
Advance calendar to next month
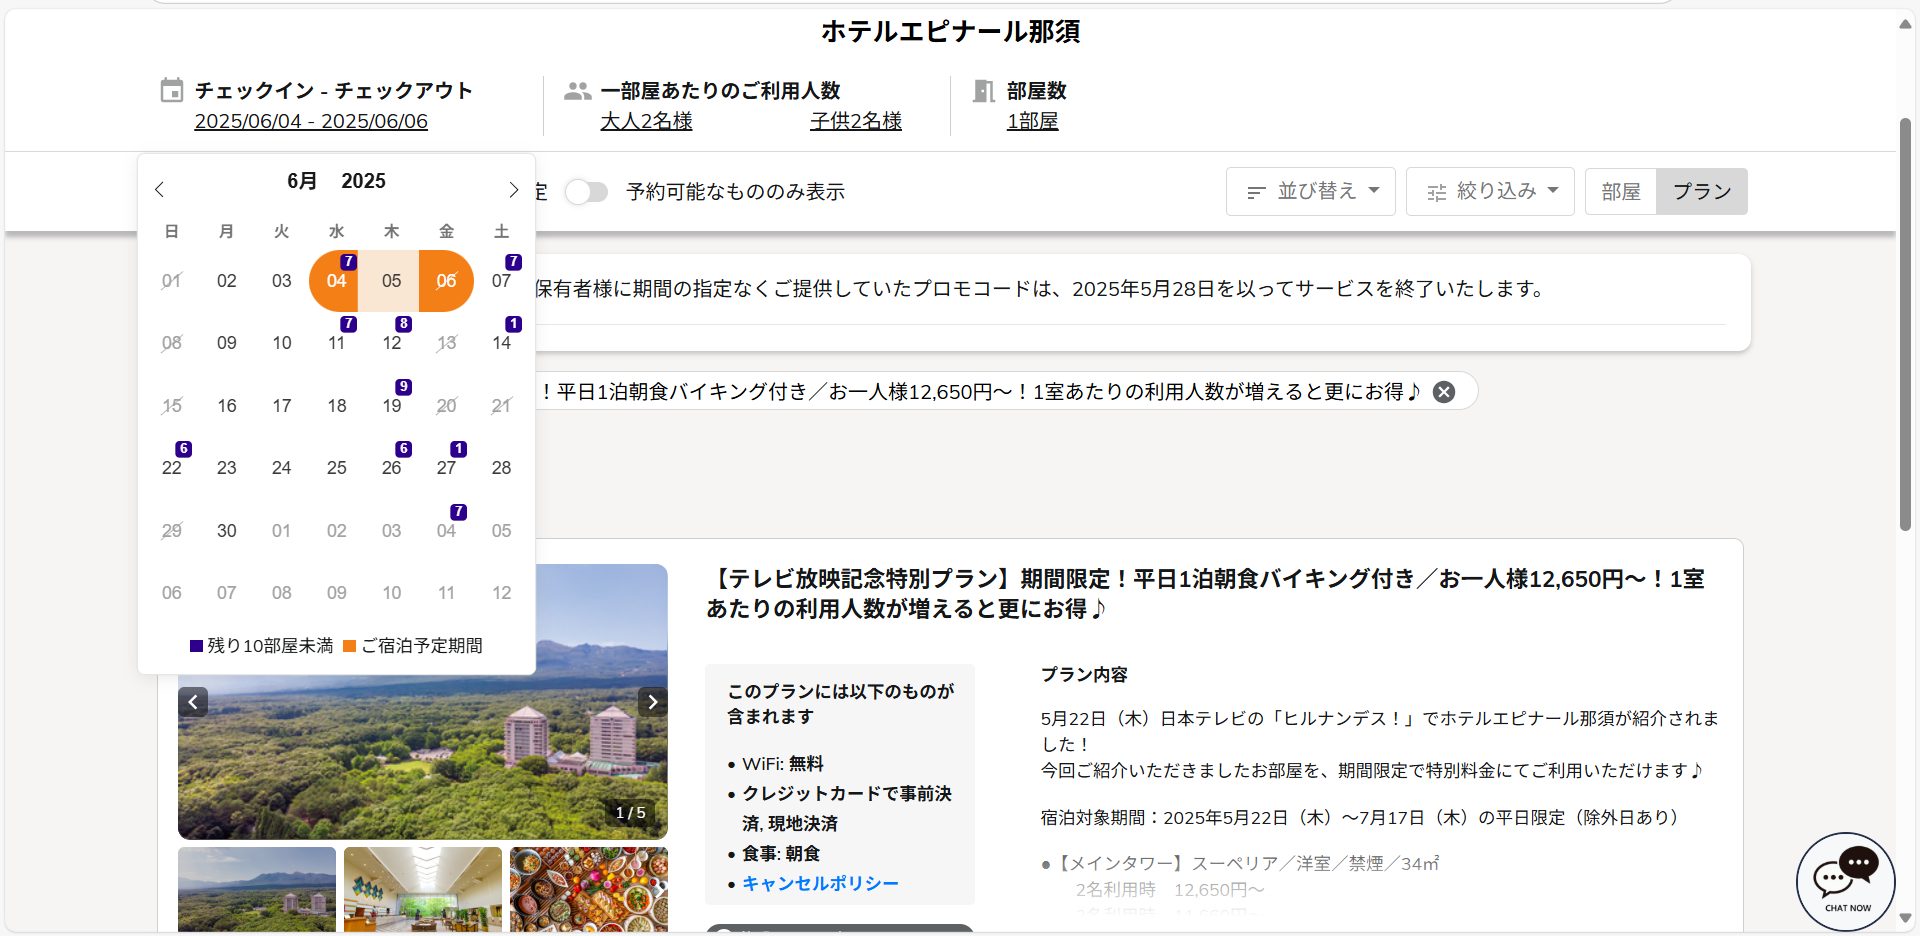(x=513, y=190)
